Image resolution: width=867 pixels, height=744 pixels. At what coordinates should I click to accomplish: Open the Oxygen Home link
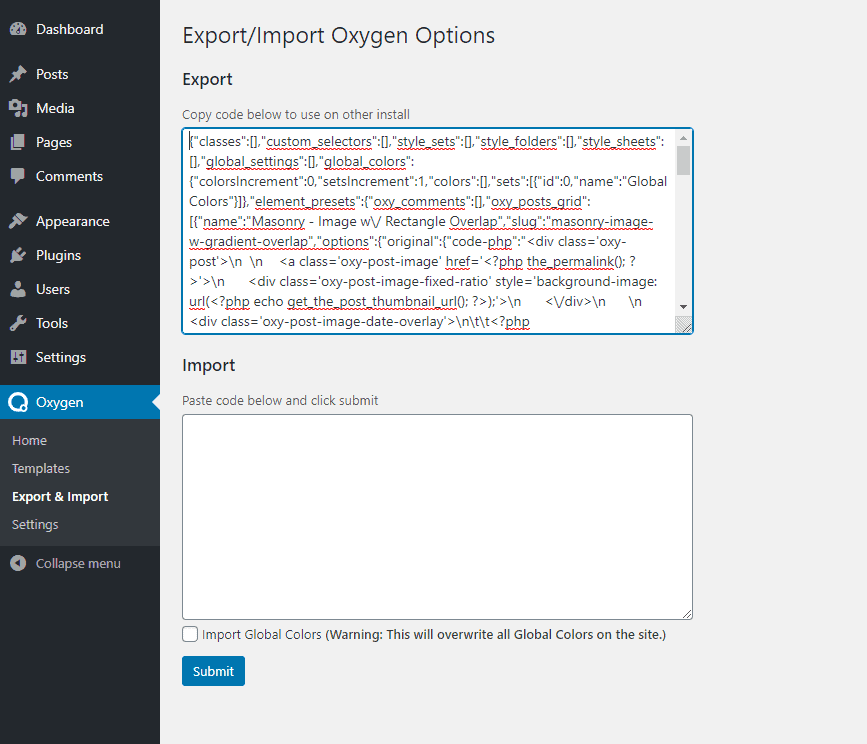click(29, 440)
